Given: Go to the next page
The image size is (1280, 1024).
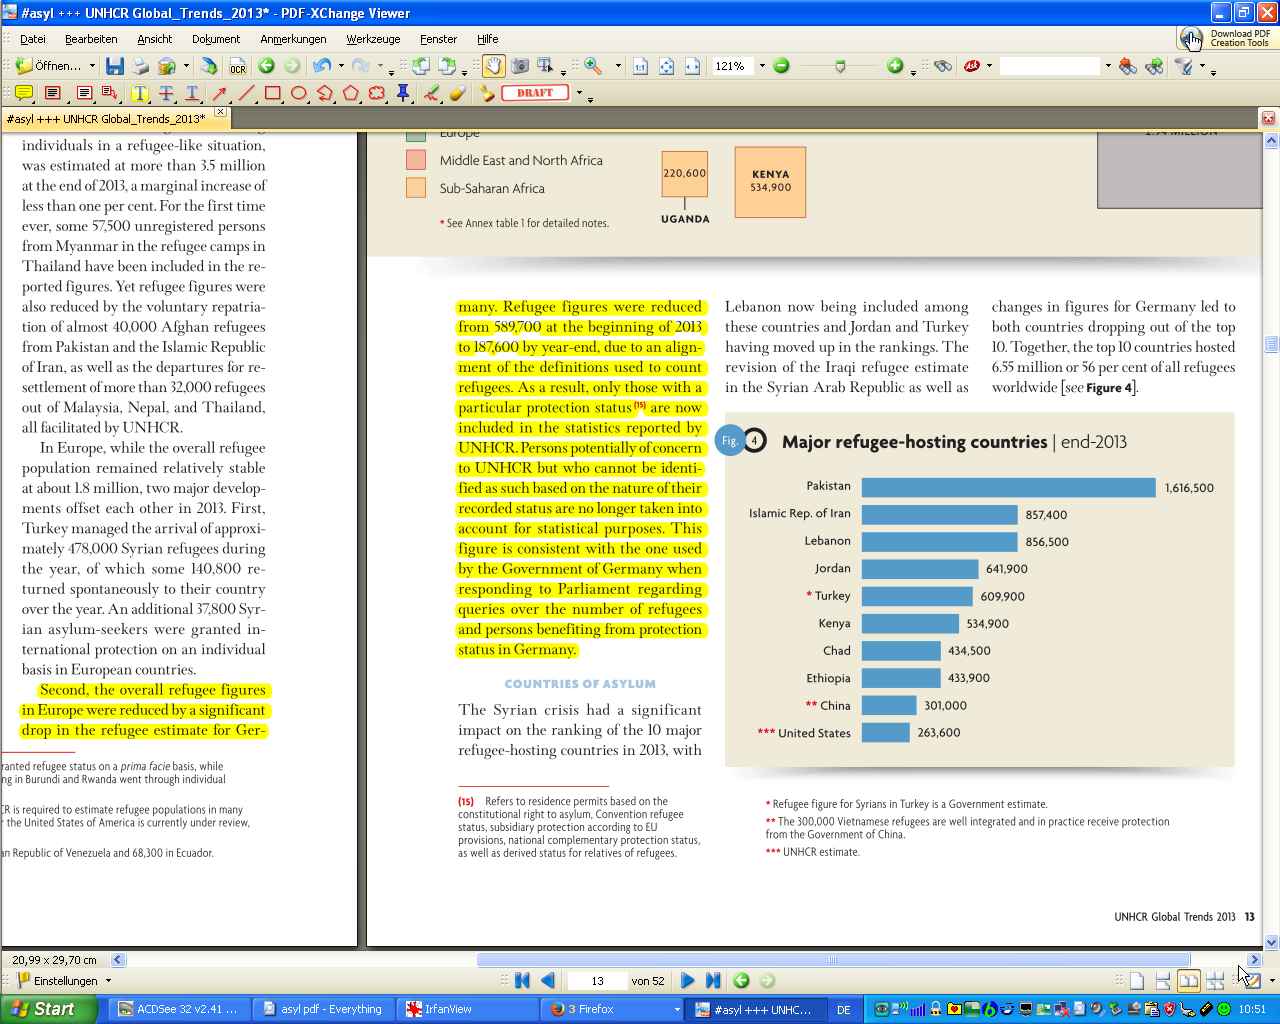Looking at the screenshot, I should click(687, 981).
